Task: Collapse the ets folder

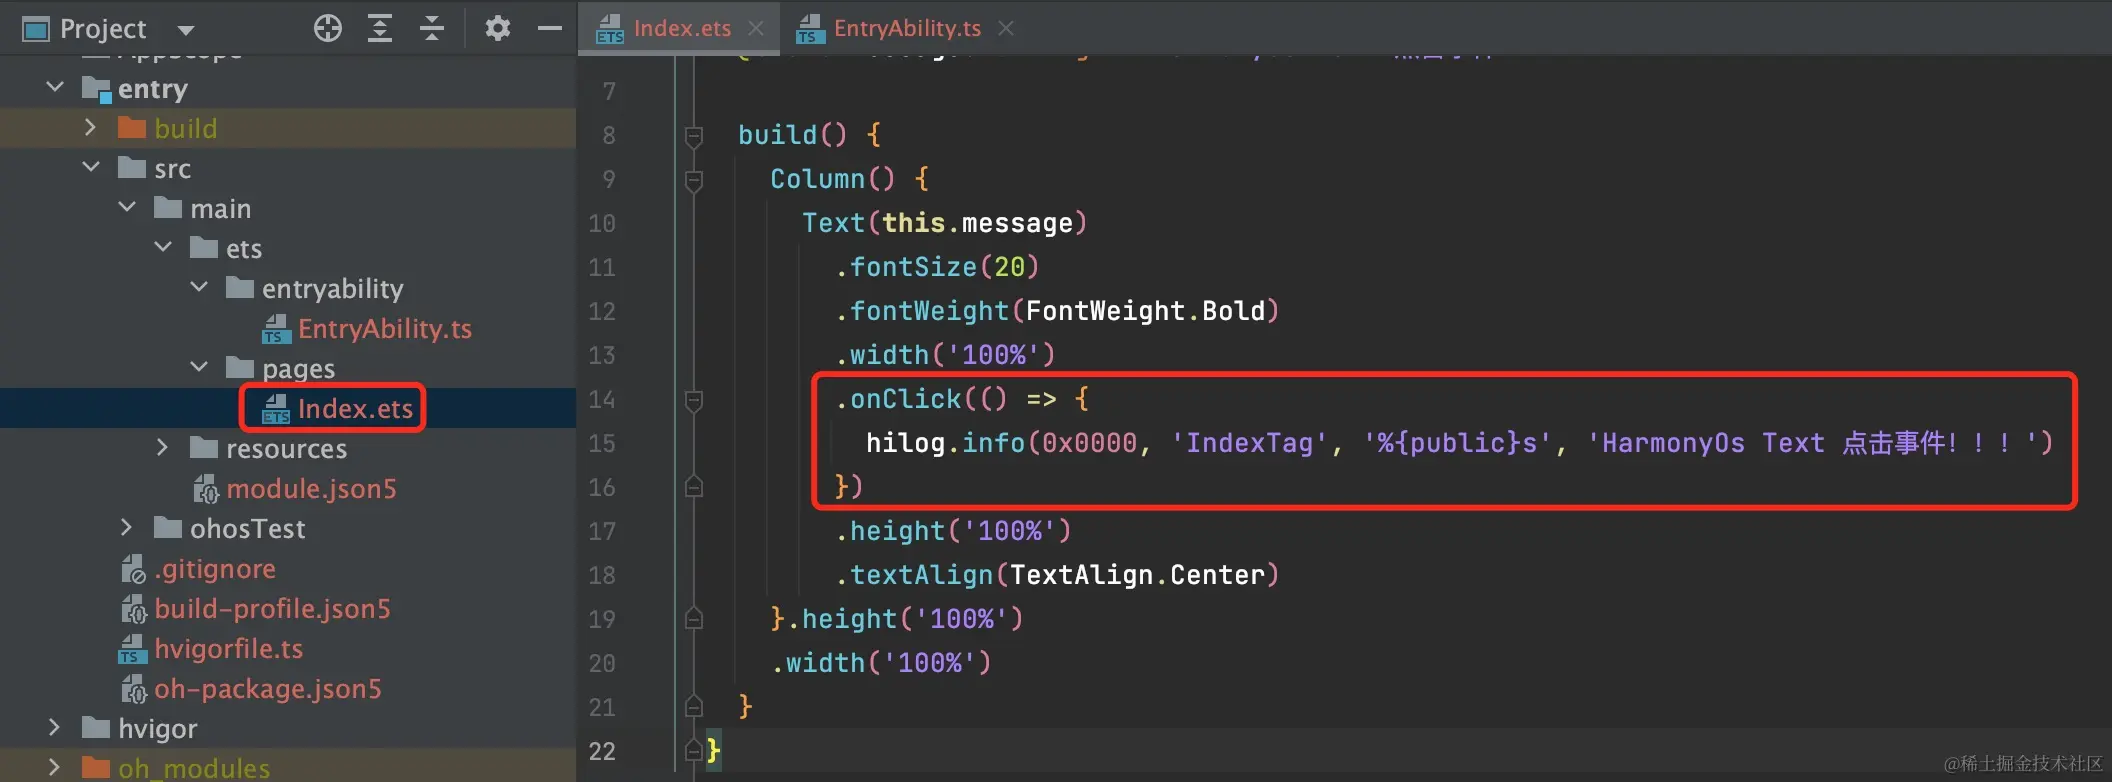Action: 163,248
